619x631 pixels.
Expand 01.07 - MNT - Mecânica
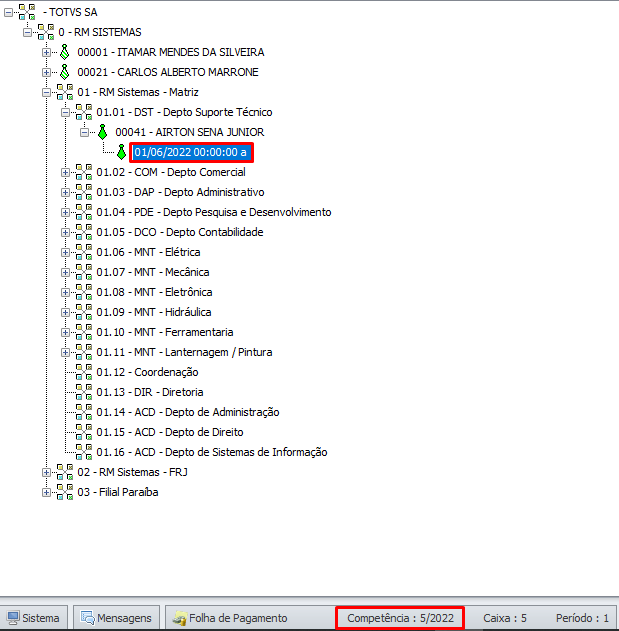pos(65,272)
